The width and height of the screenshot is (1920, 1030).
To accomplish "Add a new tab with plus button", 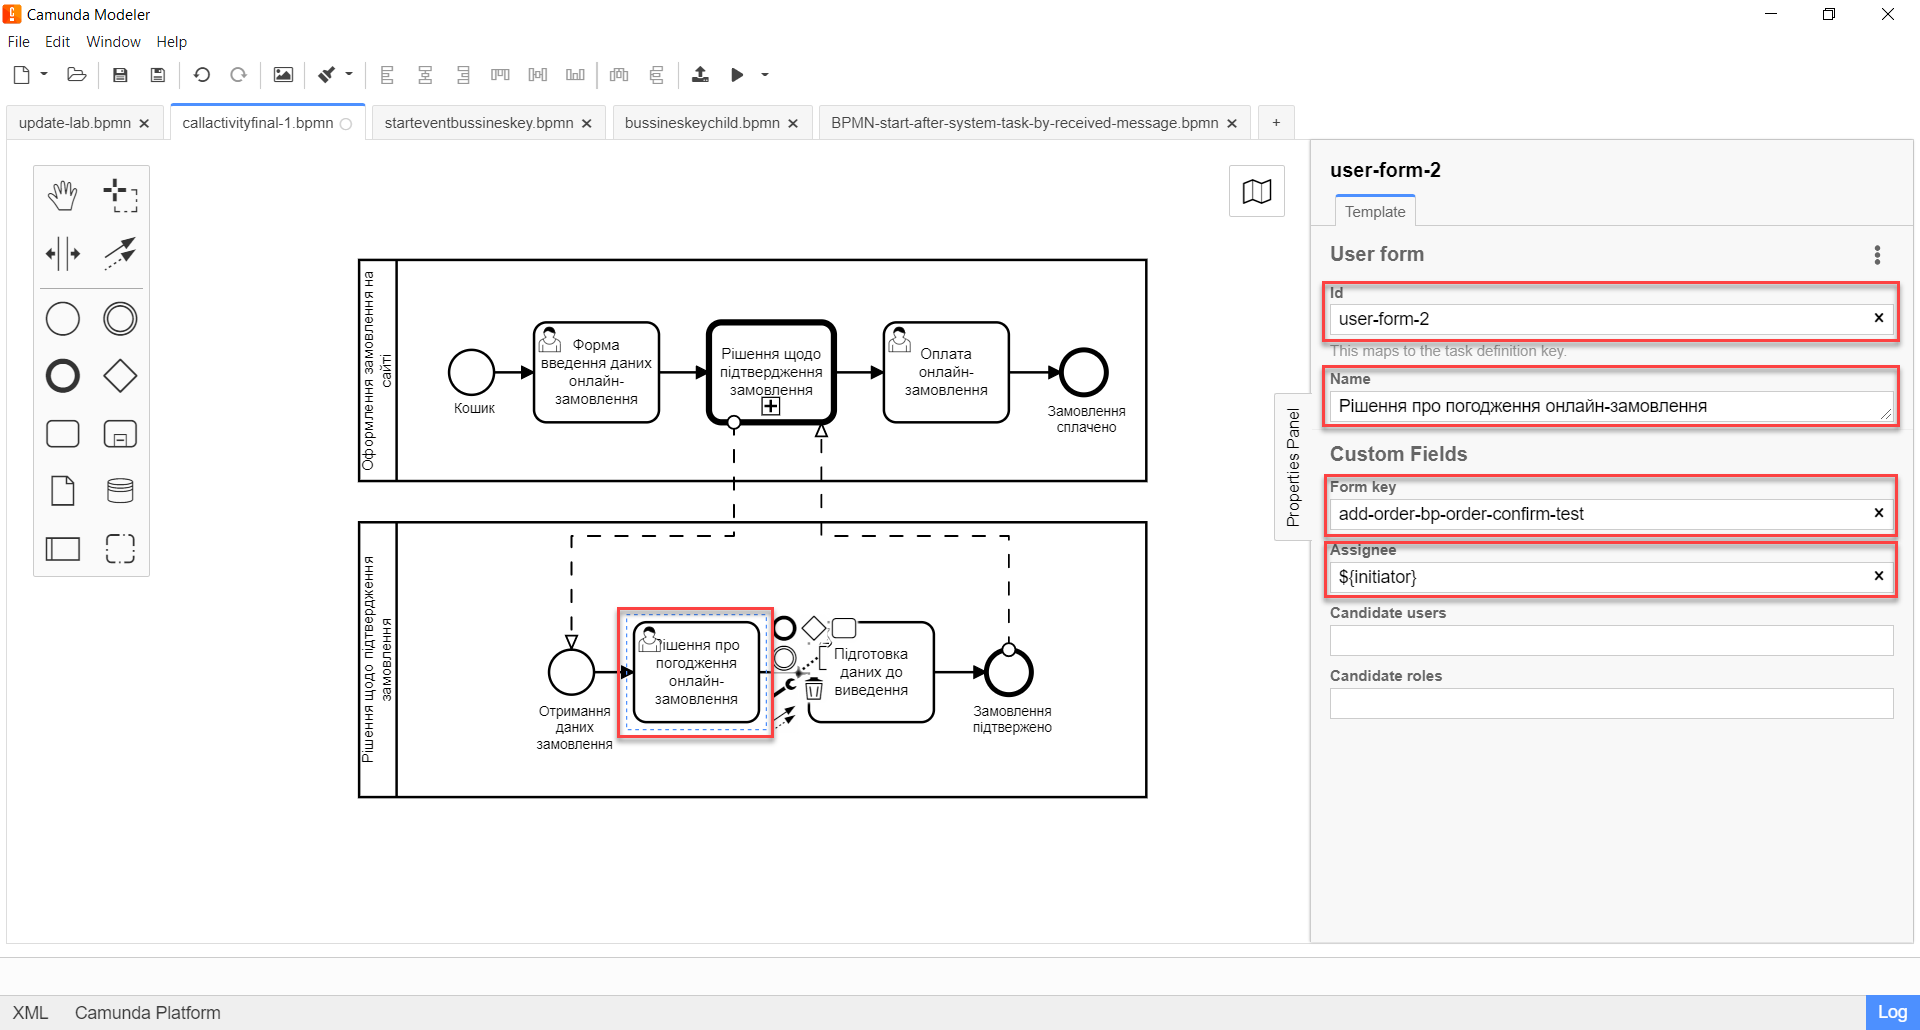I will [1276, 123].
